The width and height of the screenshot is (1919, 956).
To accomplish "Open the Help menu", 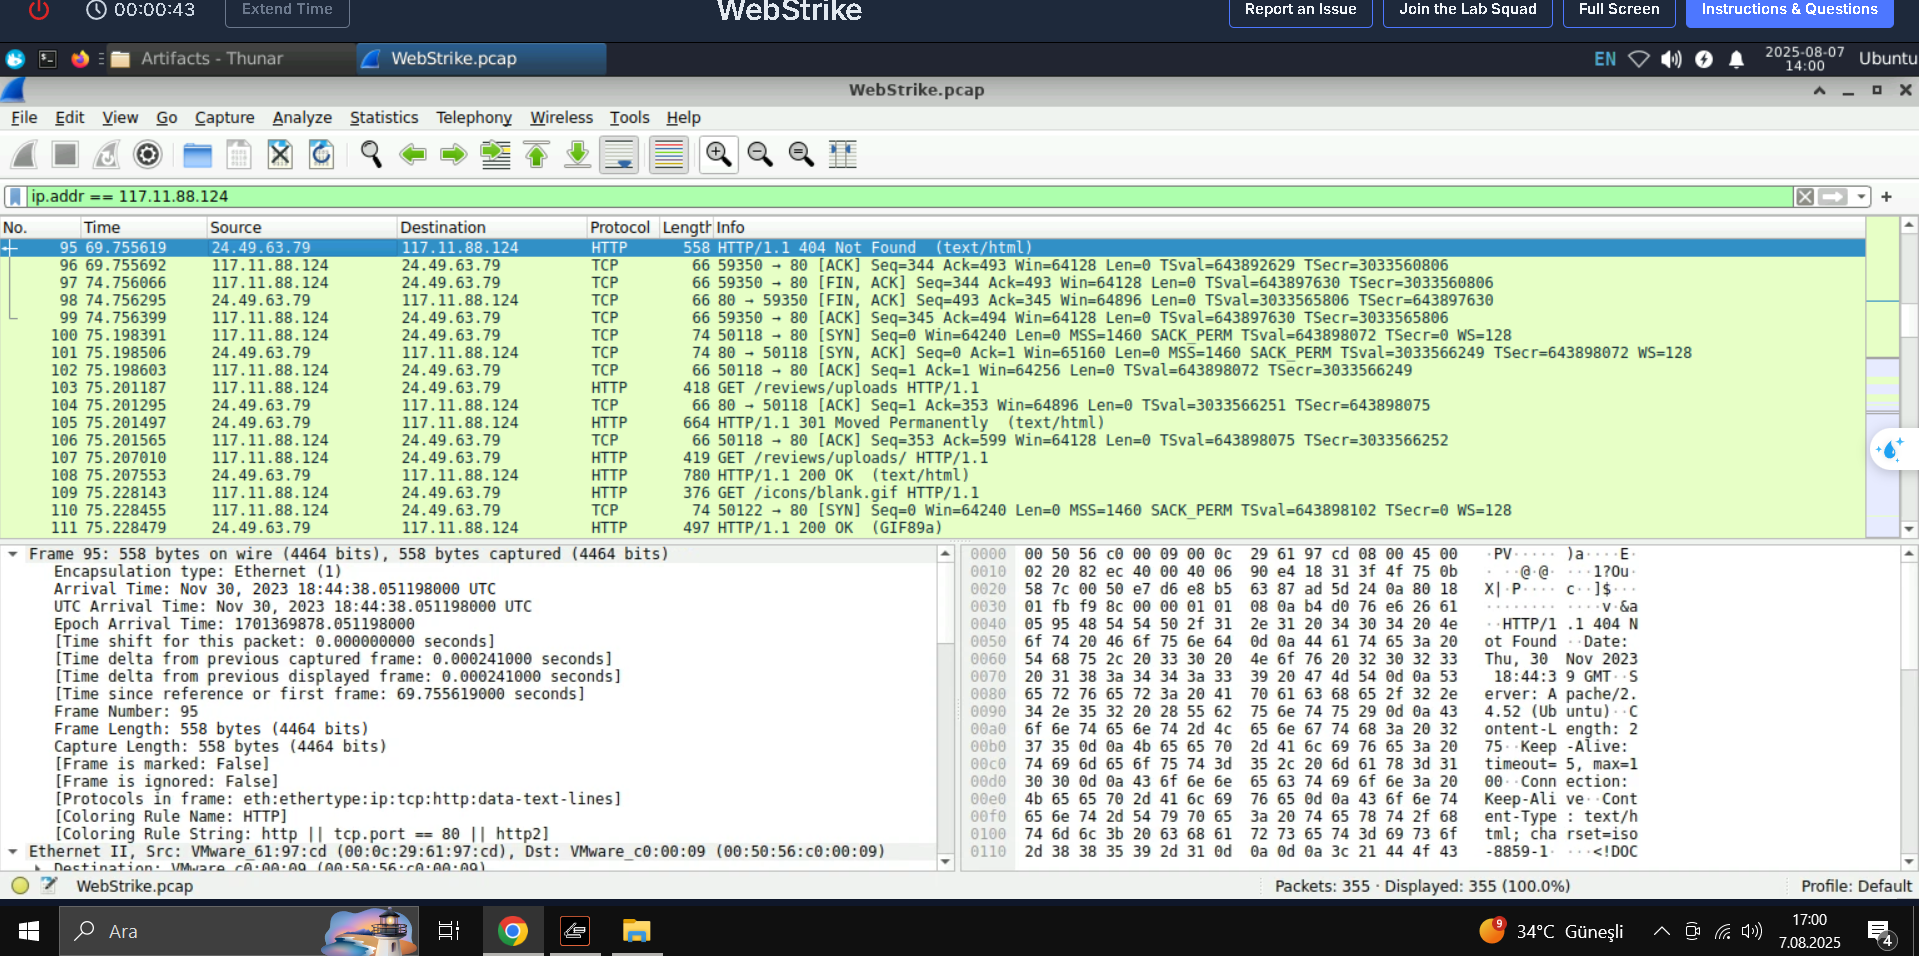I will (x=684, y=118).
